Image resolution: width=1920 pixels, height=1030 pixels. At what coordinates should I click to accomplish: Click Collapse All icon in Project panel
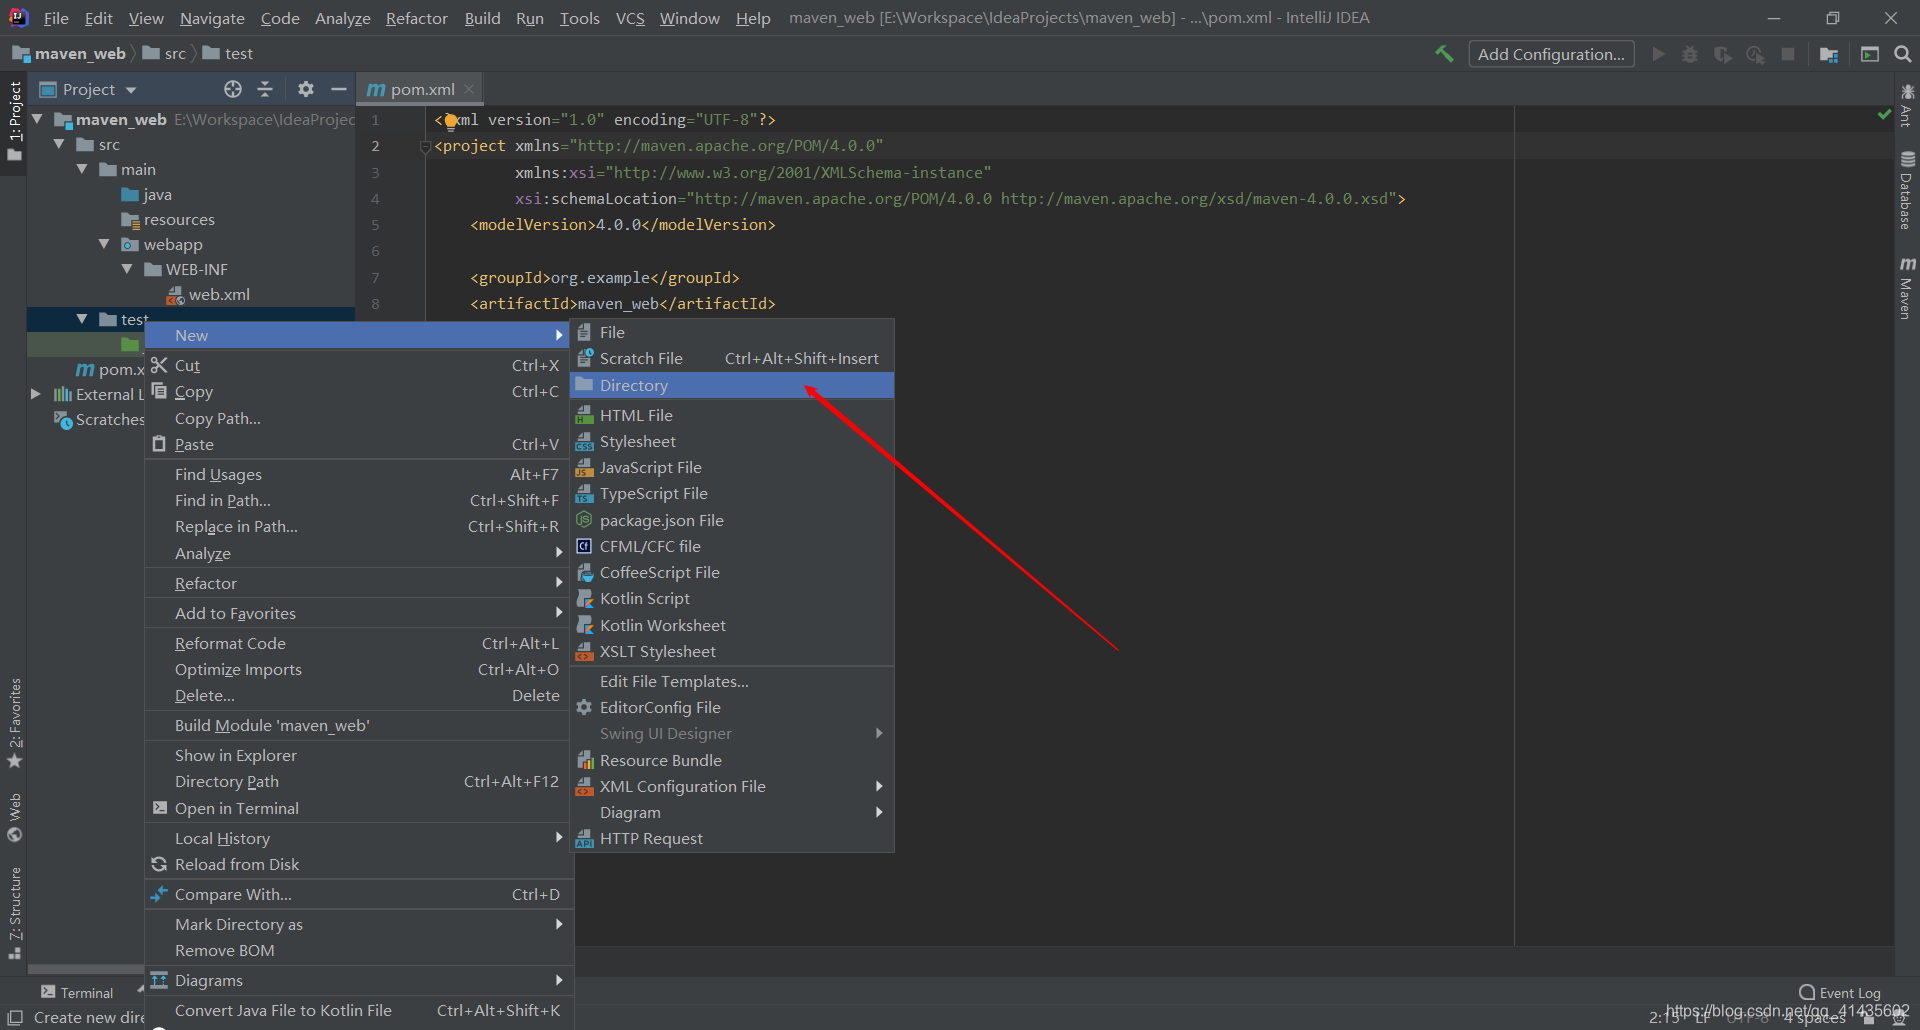265,89
